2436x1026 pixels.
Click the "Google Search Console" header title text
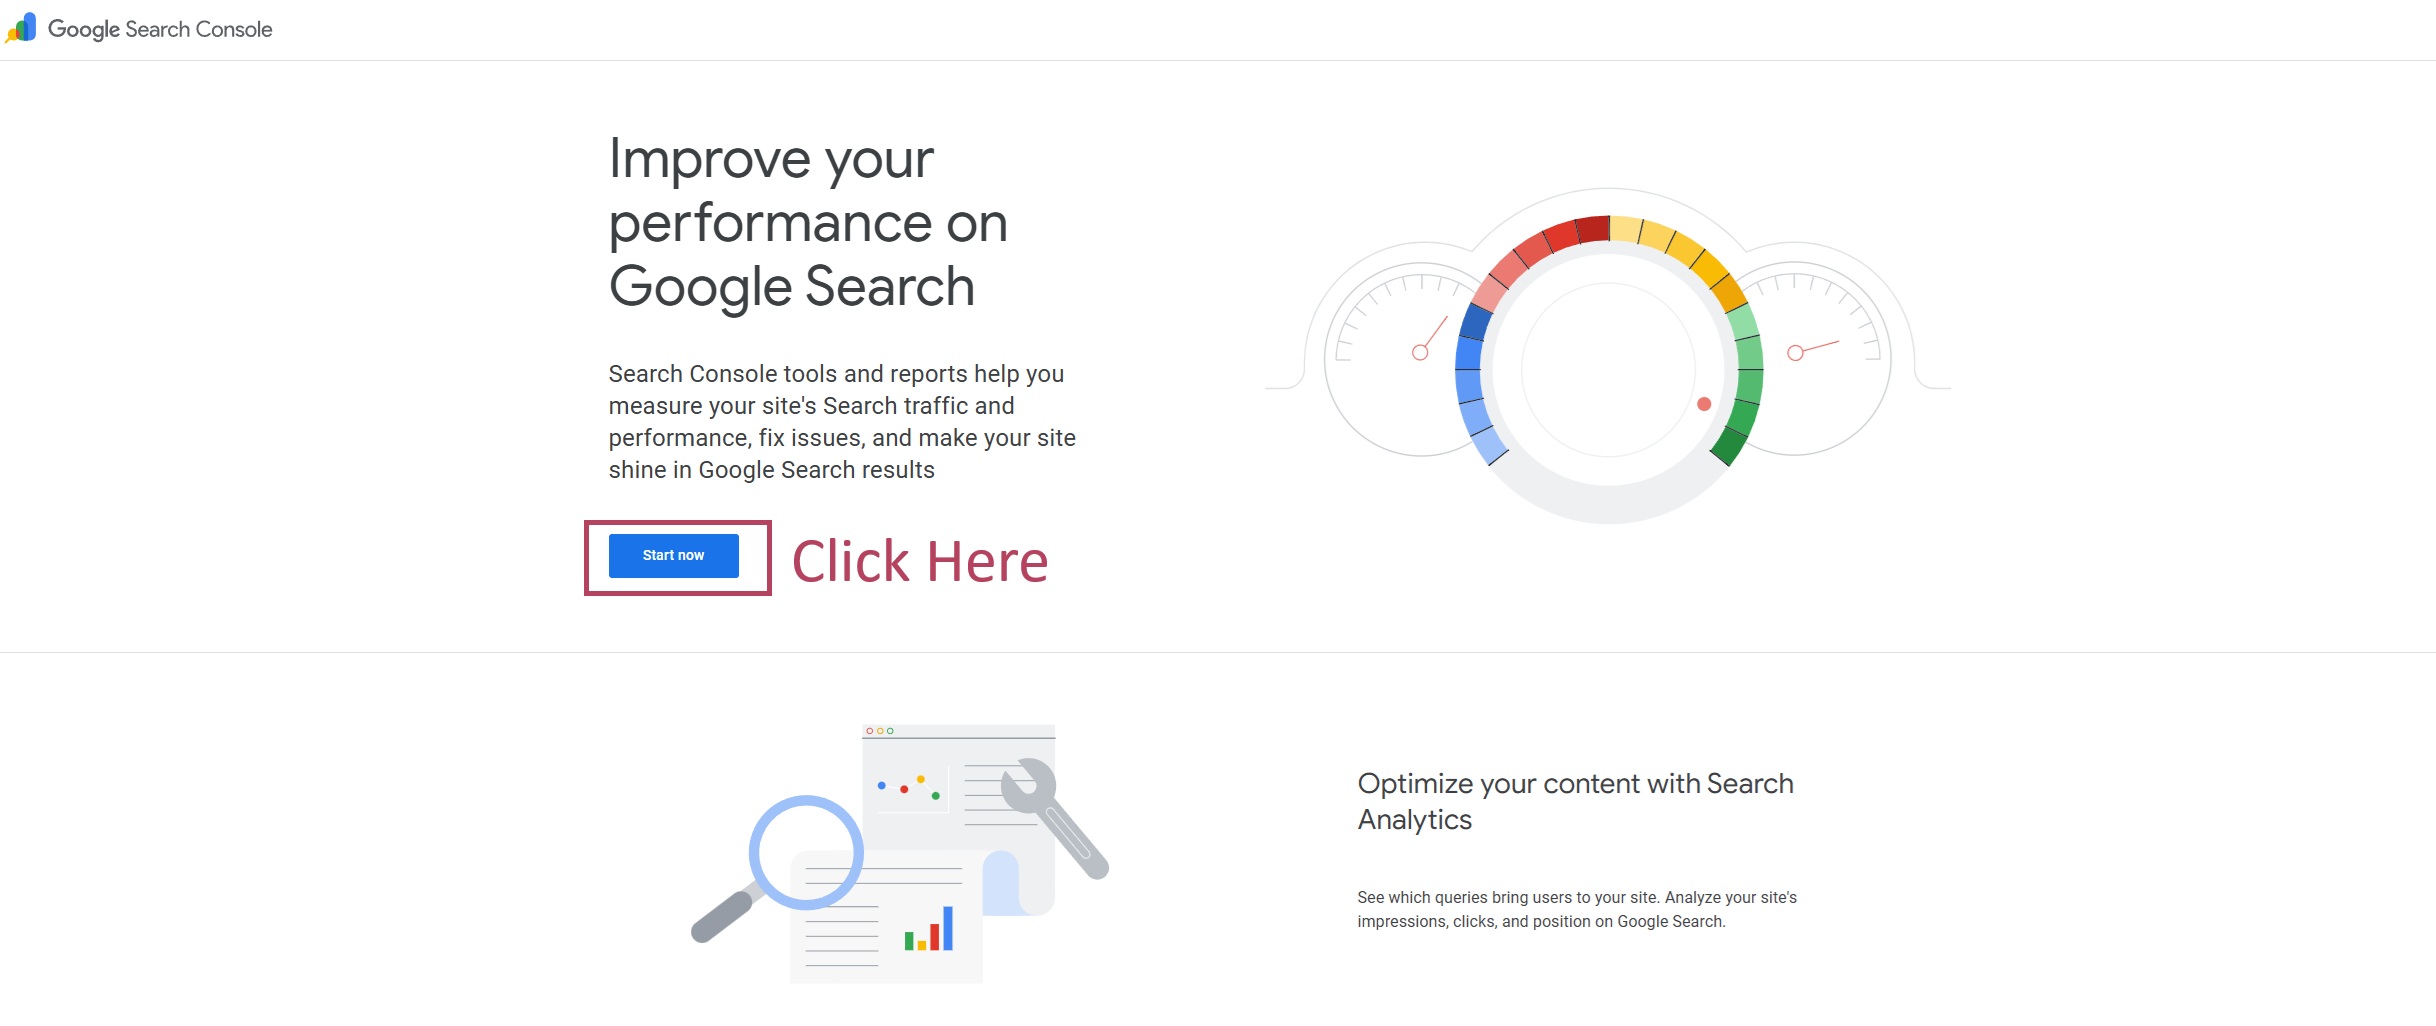click(160, 29)
